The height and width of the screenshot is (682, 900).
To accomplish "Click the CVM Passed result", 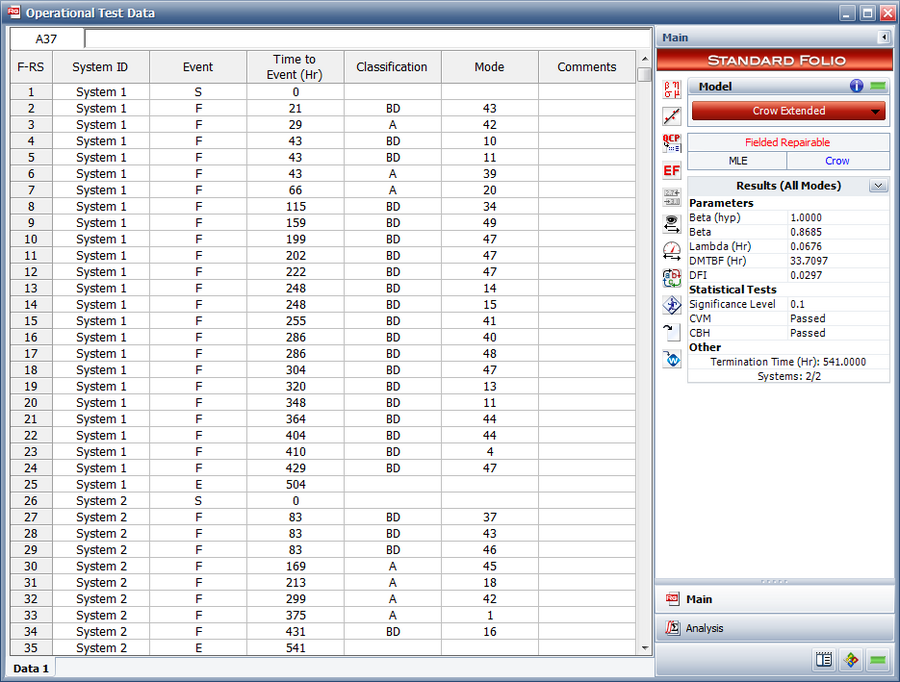I will tap(808, 319).
